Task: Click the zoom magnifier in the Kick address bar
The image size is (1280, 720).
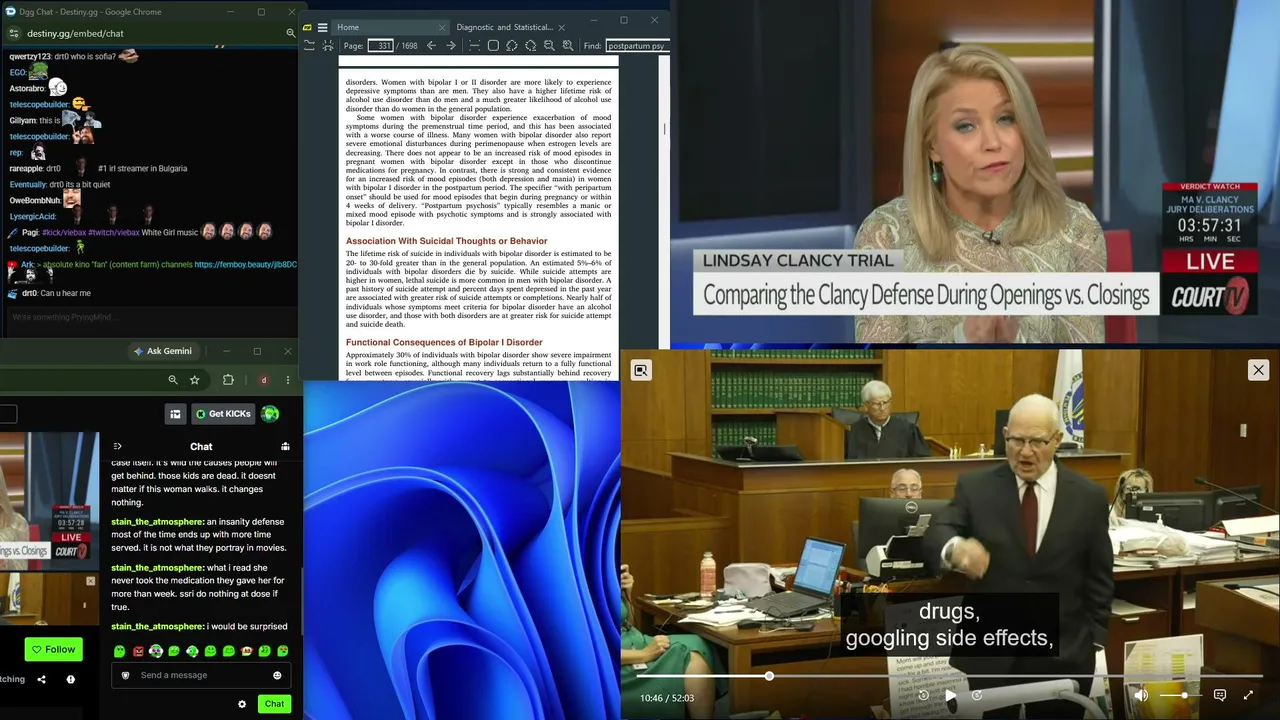Action: (173, 380)
